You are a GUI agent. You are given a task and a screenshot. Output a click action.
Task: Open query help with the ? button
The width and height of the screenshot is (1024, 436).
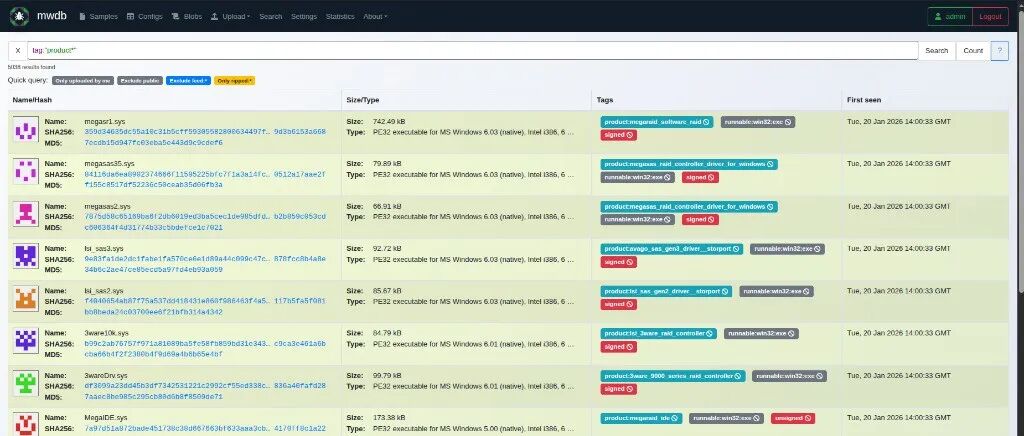(x=999, y=50)
